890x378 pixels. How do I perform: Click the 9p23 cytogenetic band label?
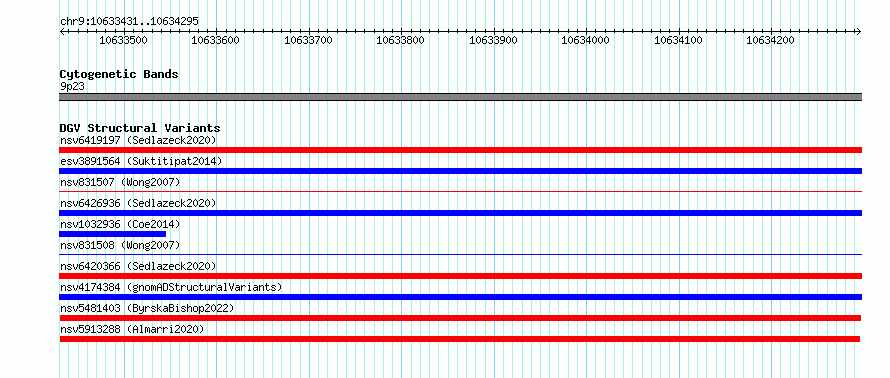72,87
